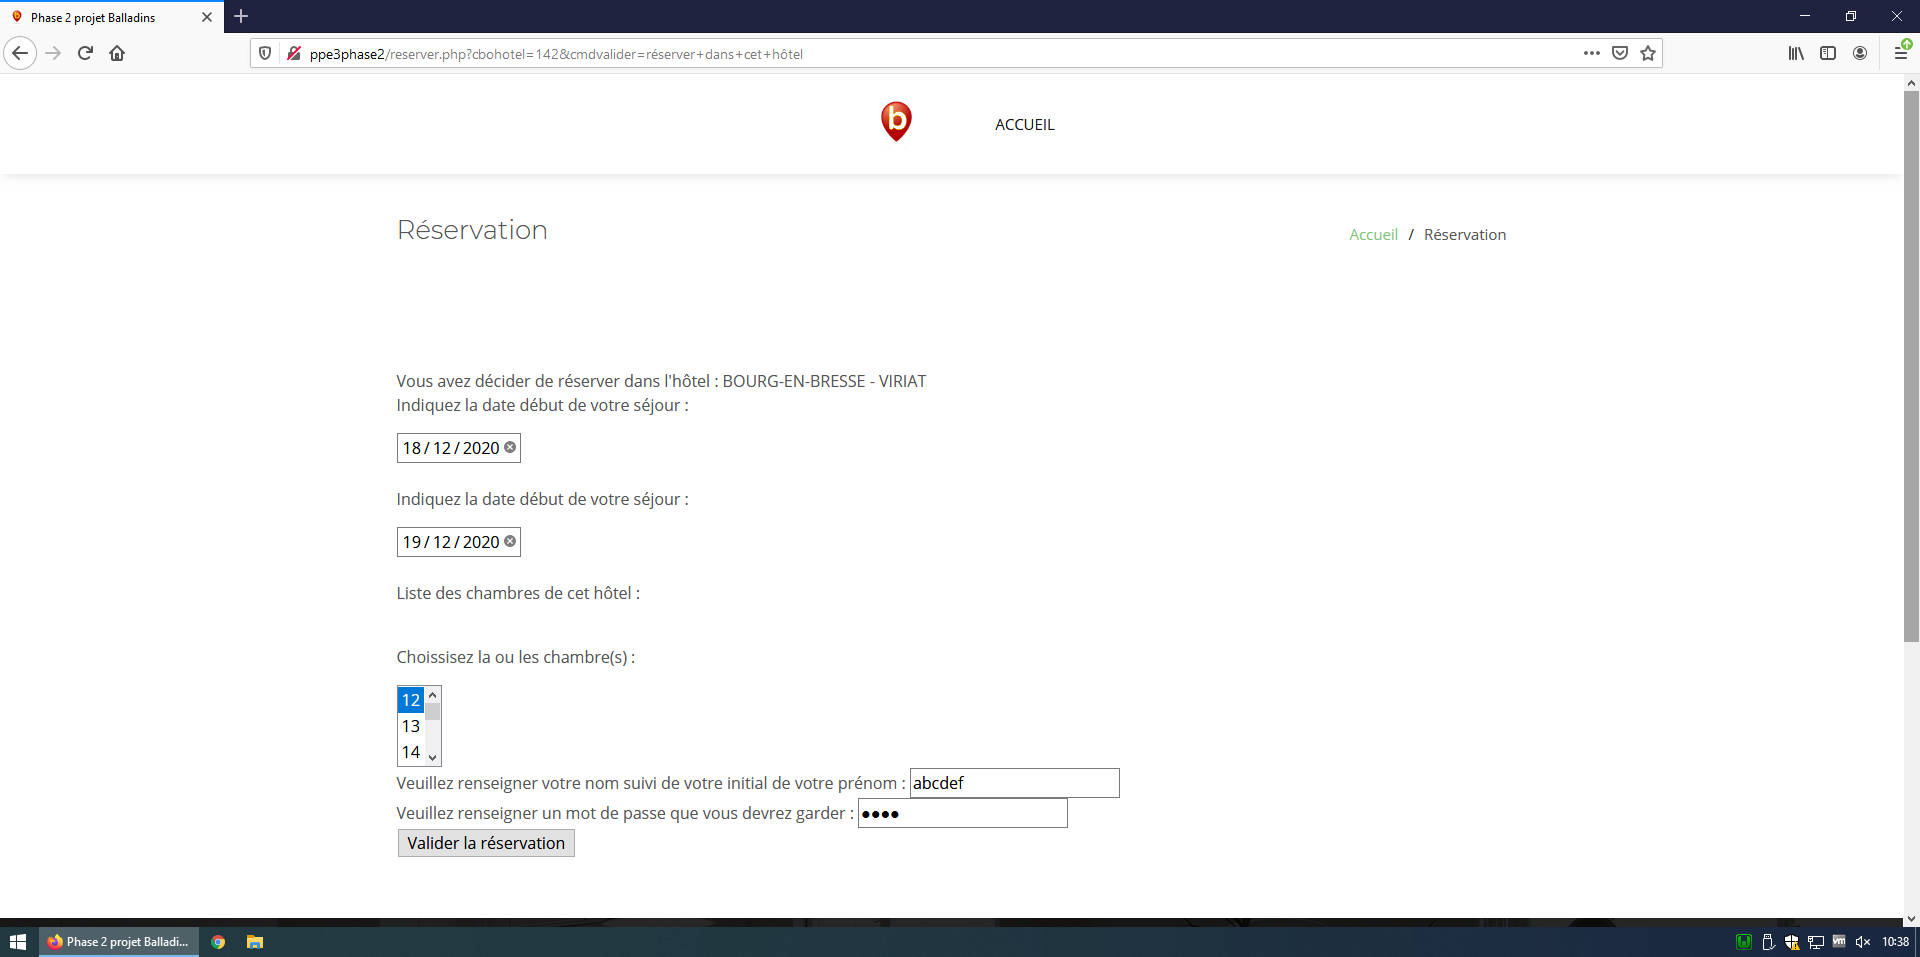The width and height of the screenshot is (1920, 957).
Task: Open a new browser tab
Action: pyautogui.click(x=241, y=17)
